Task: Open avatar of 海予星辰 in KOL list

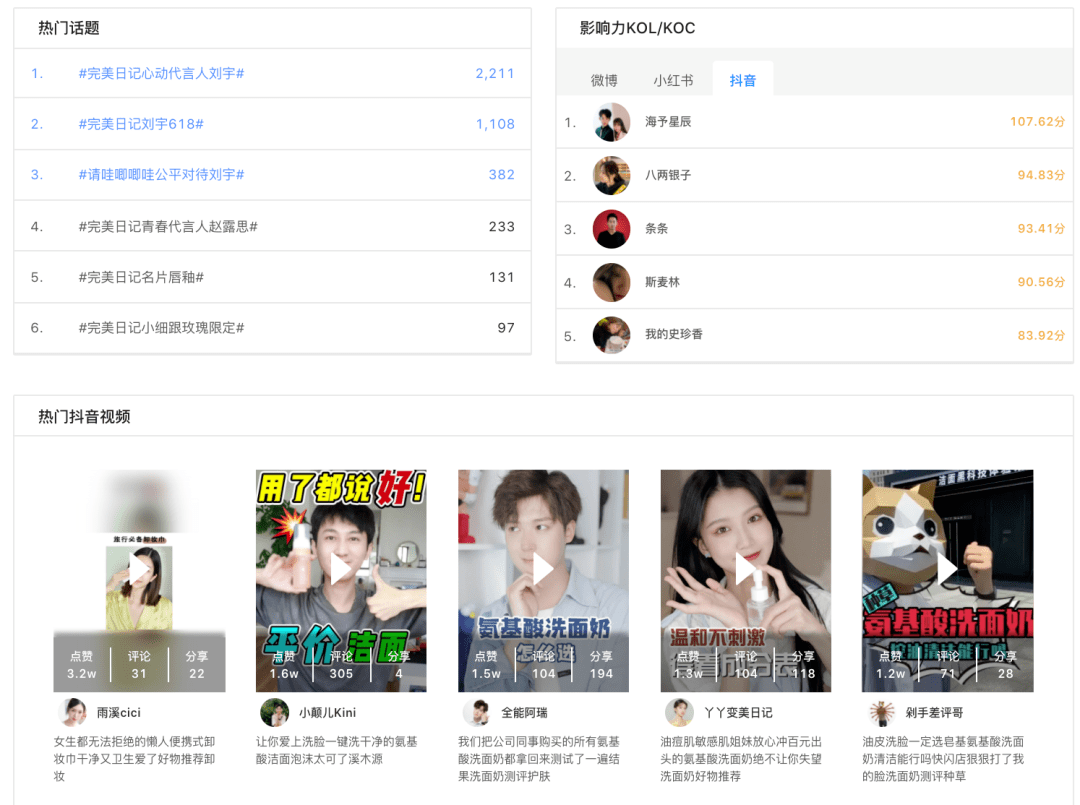Action: [x=611, y=122]
